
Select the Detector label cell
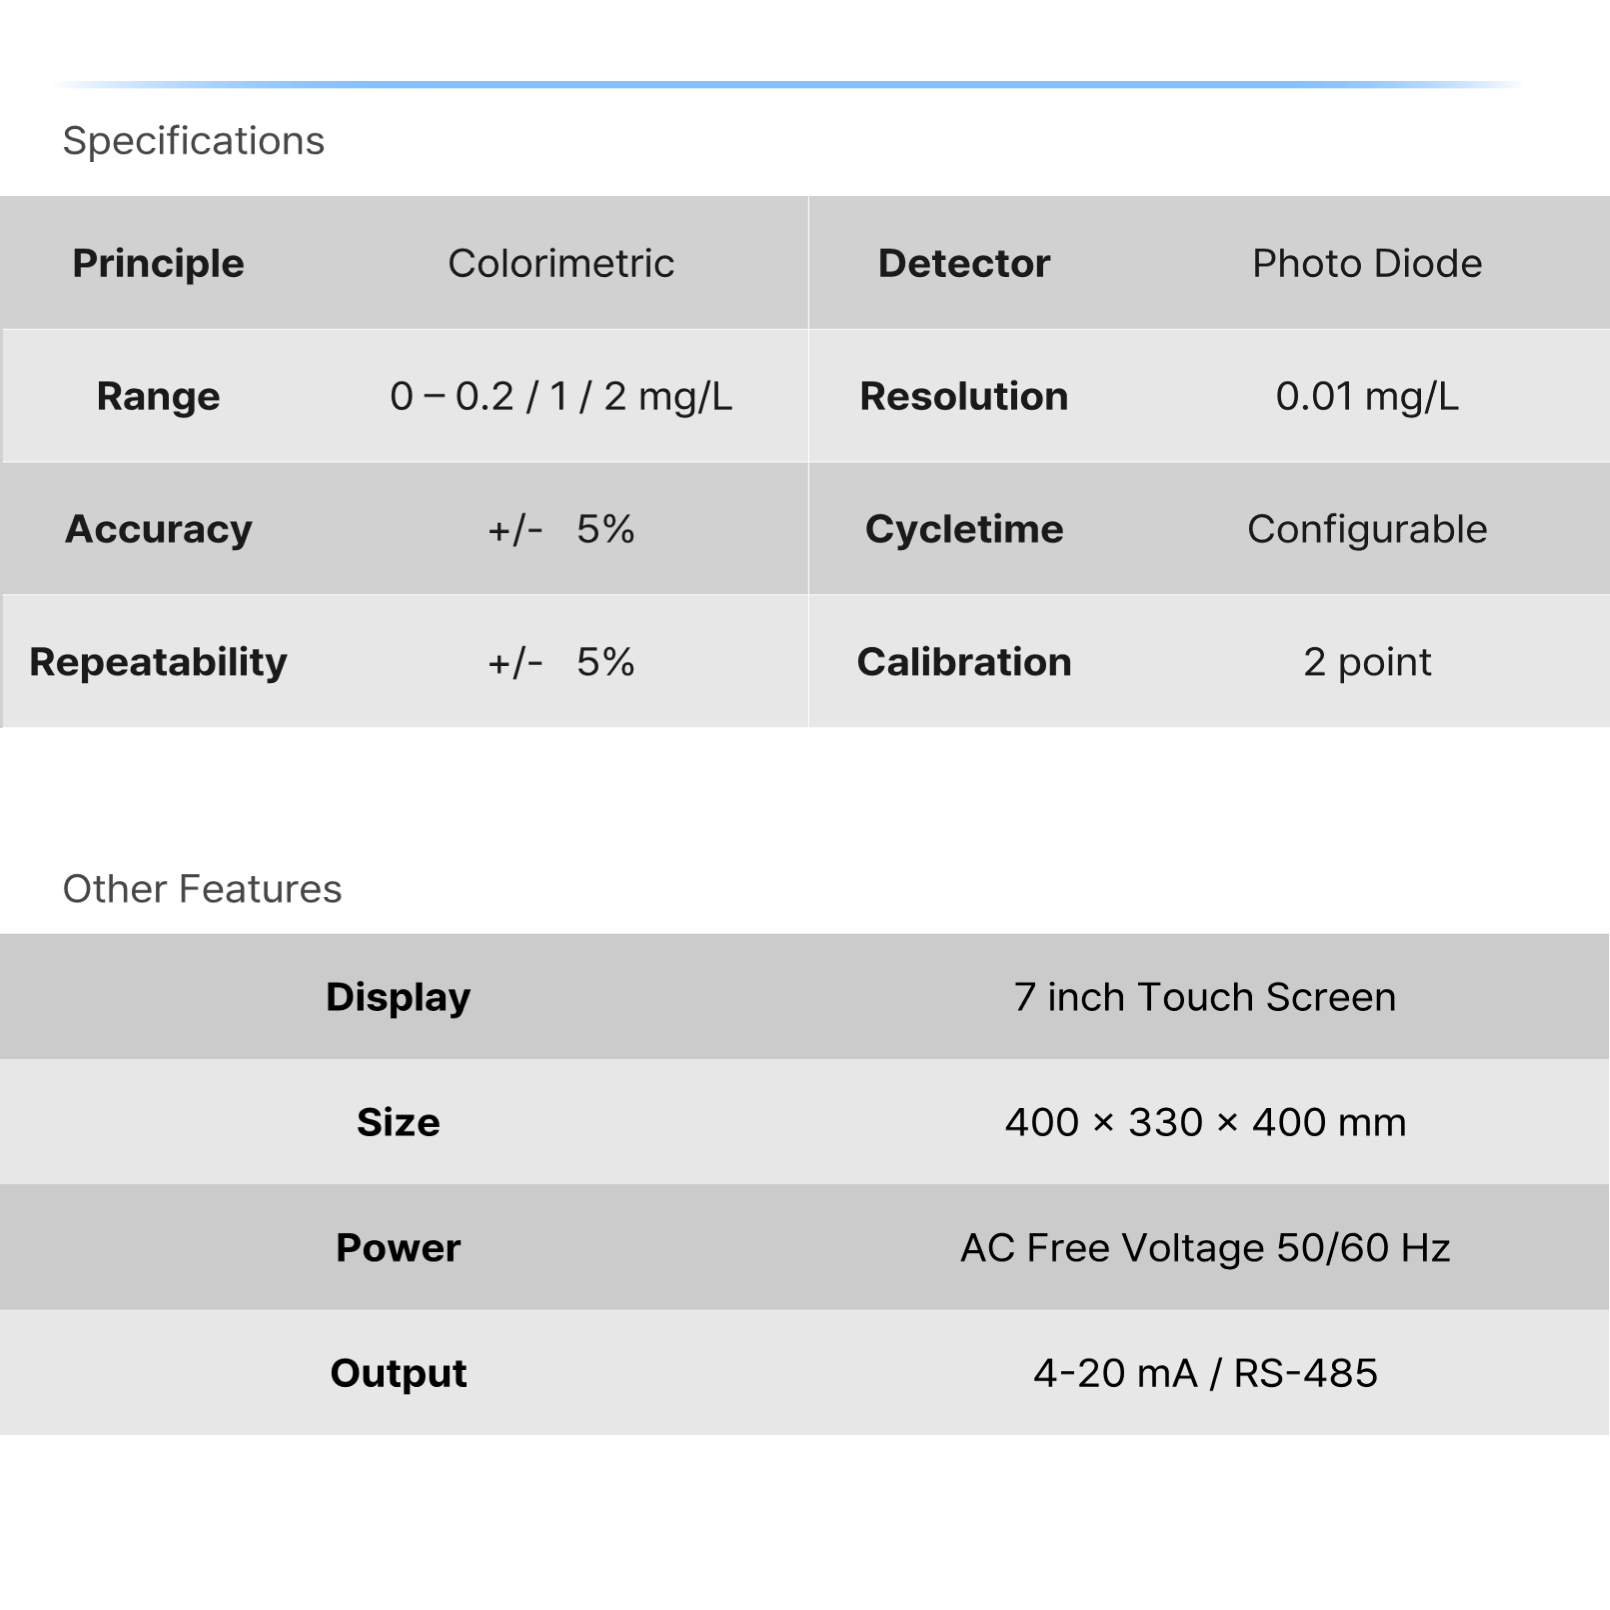964,263
